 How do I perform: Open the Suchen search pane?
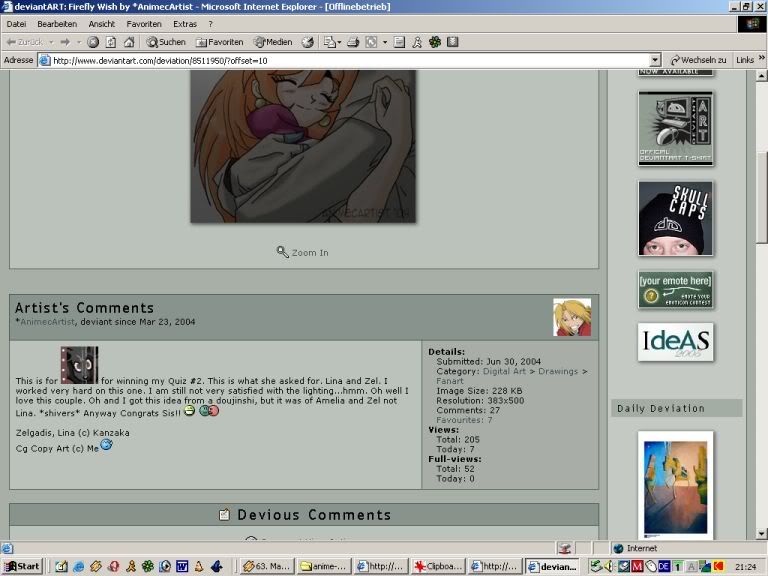(166, 42)
